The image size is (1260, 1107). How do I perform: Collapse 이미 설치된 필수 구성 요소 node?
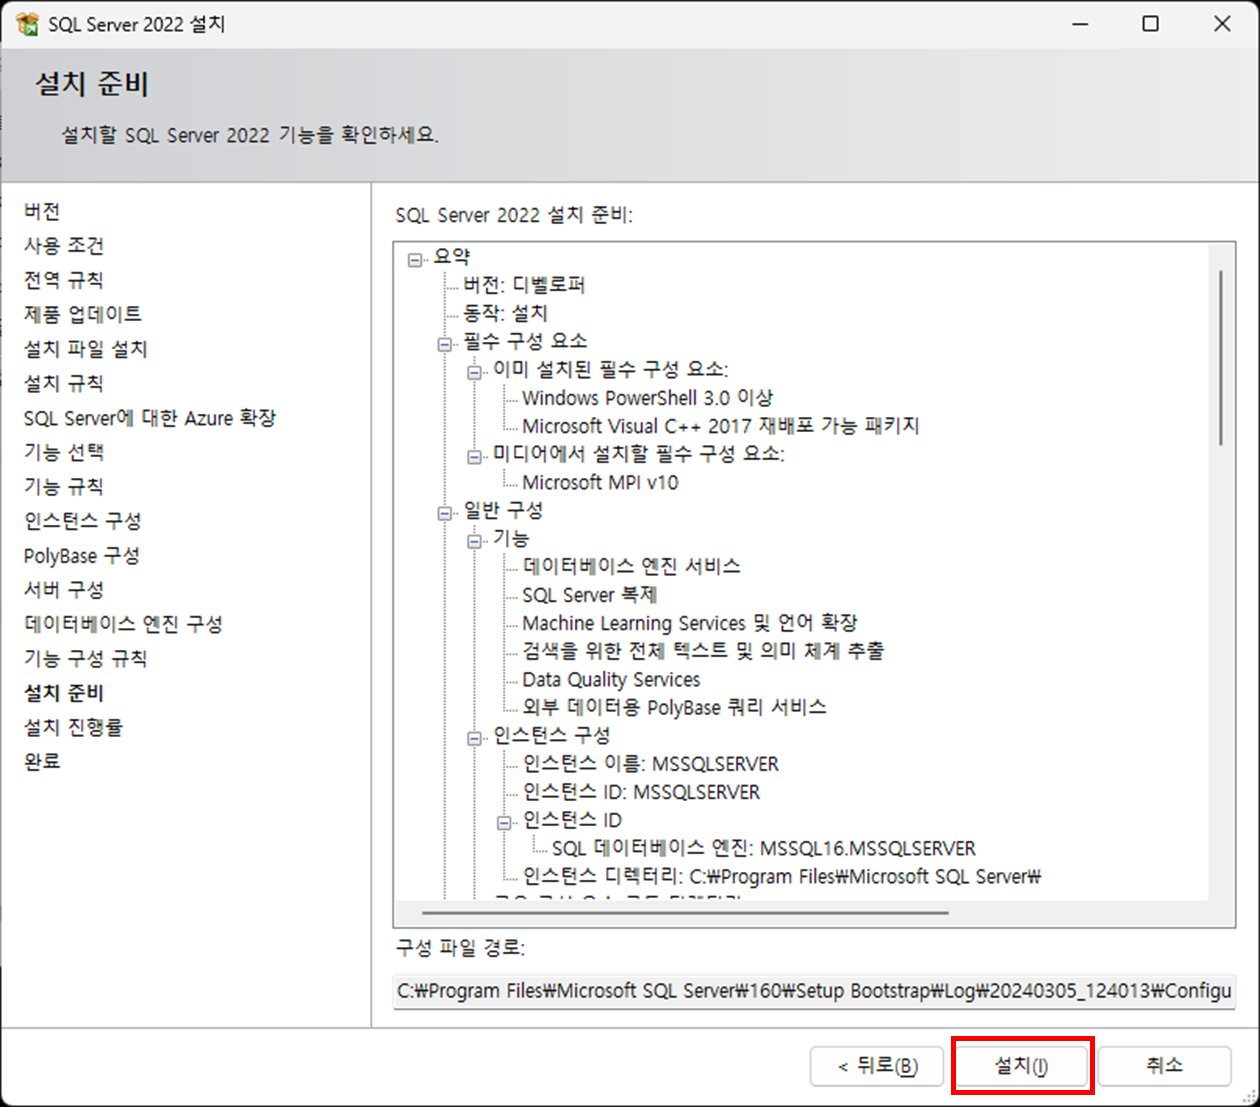coord(475,371)
